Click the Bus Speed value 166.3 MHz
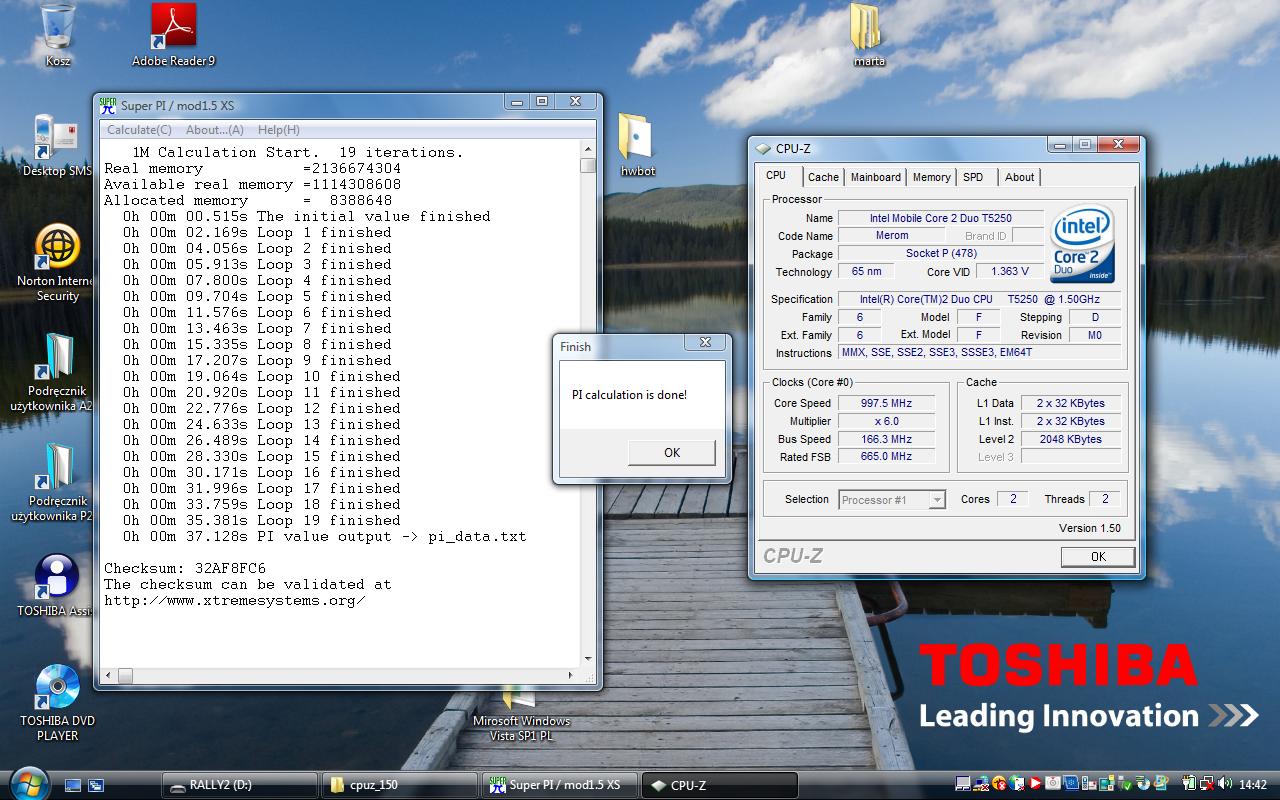1280x800 pixels. click(885, 439)
